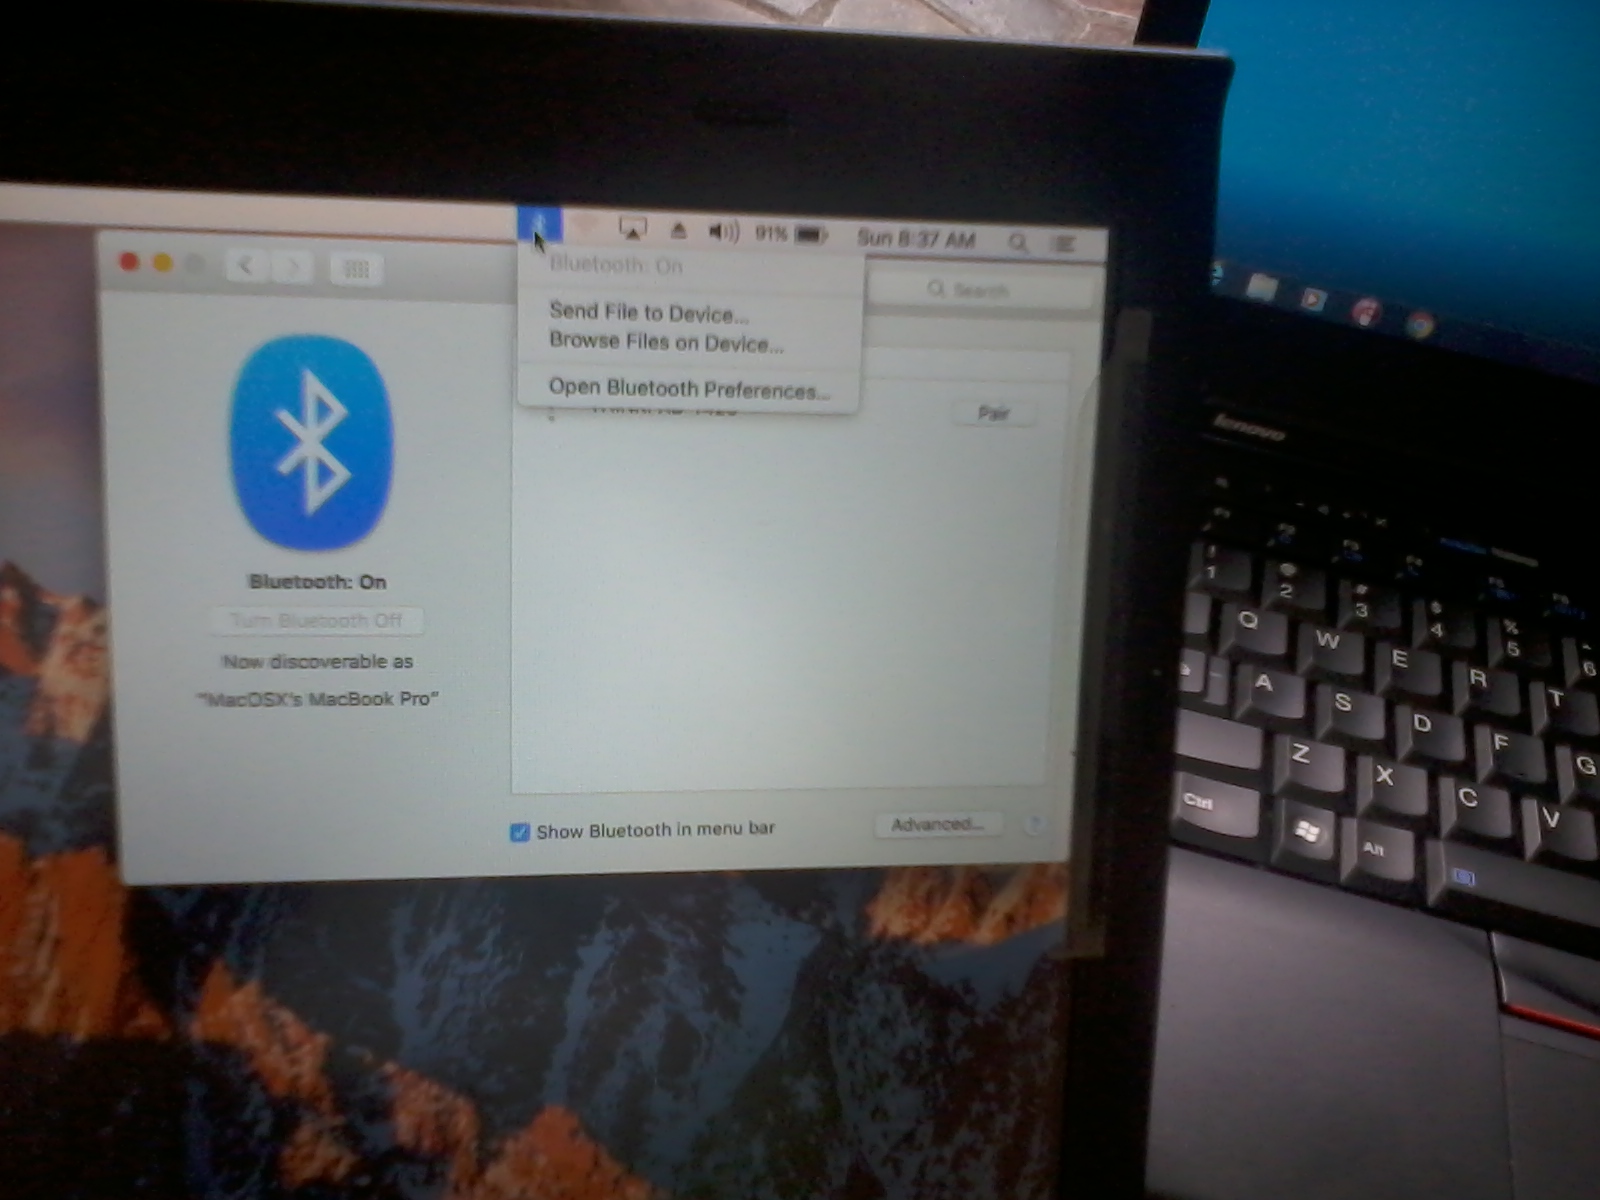Screen dimensions: 1600x1200
Task: Click the Turn Bluetooth Off button
Action: 316,621
